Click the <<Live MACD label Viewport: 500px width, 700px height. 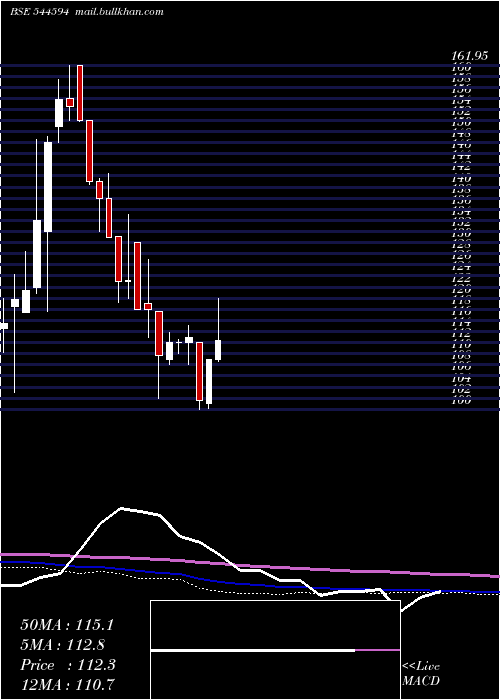click(x=421, y=674)
